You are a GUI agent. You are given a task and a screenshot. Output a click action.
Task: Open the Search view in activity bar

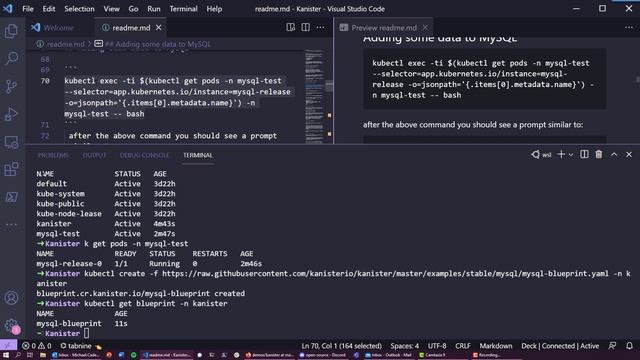(x=11, y=58)
